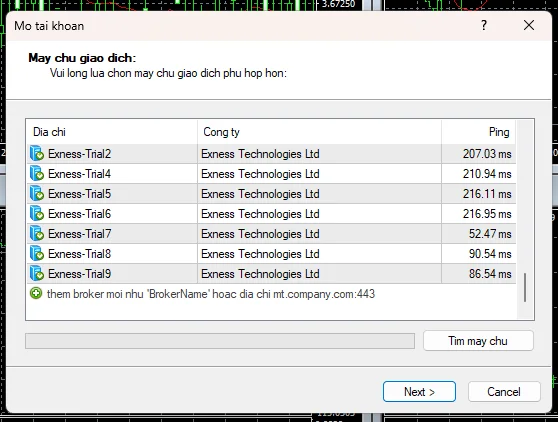The image size is (558, 422).
Task: Click the Tim may chu scan button
Action: [x=478, y=341]
